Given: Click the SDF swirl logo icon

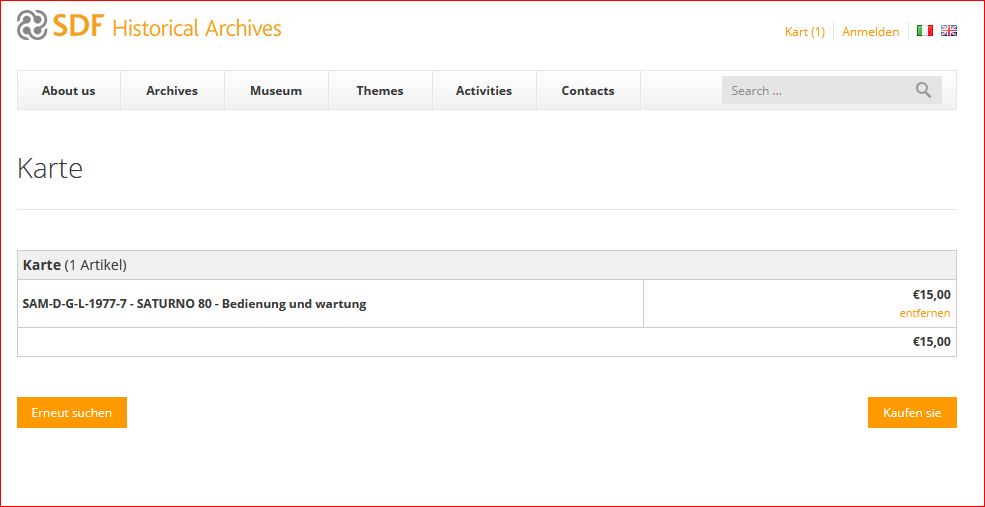Looking at the screenshot, I should (32, 26).
